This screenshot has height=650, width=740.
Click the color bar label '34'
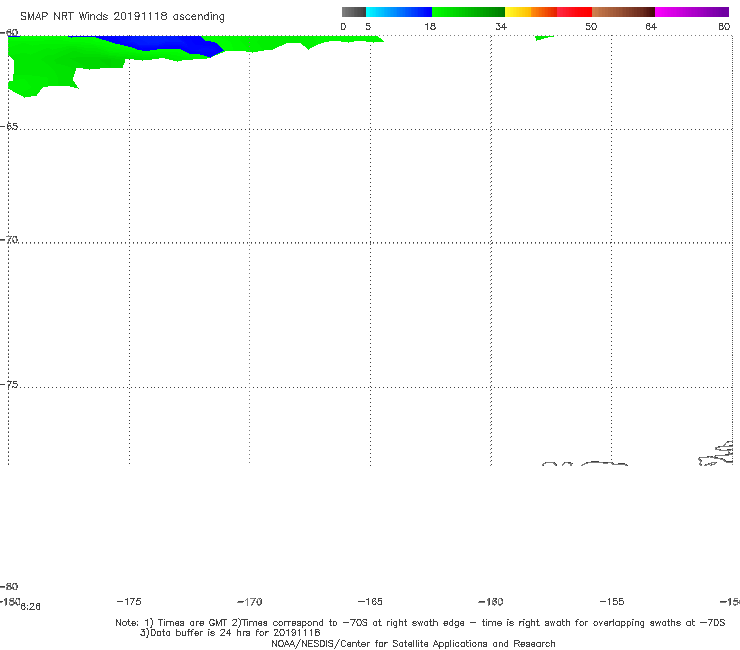pos(501,26)
